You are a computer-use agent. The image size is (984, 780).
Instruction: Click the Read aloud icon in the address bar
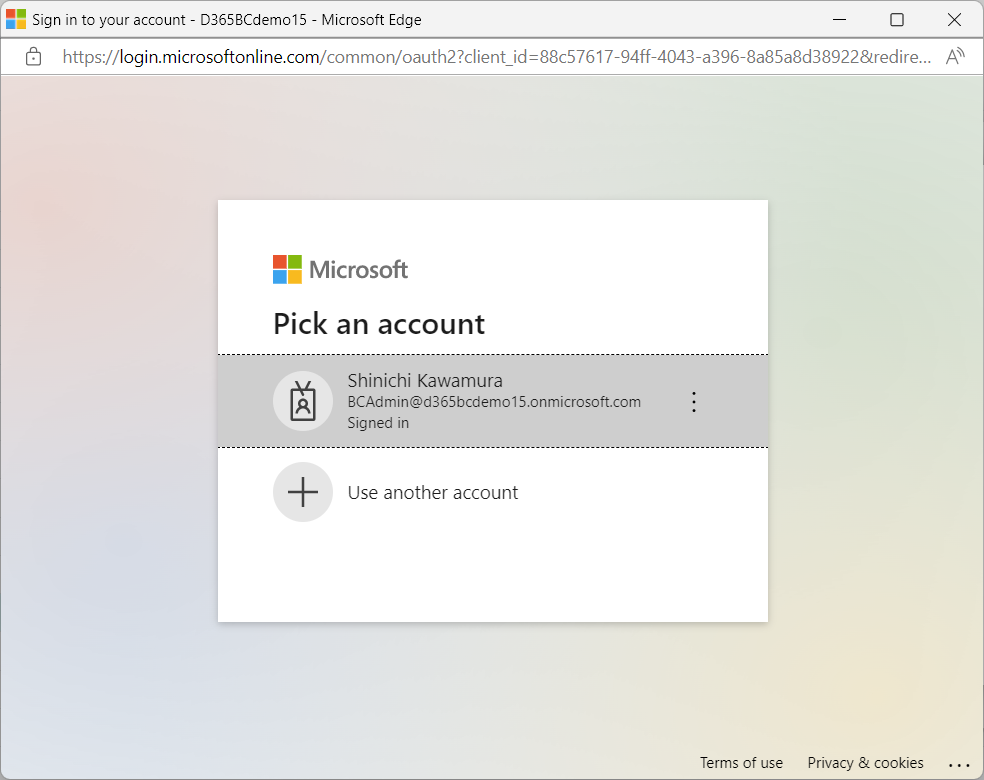[955, 56]
